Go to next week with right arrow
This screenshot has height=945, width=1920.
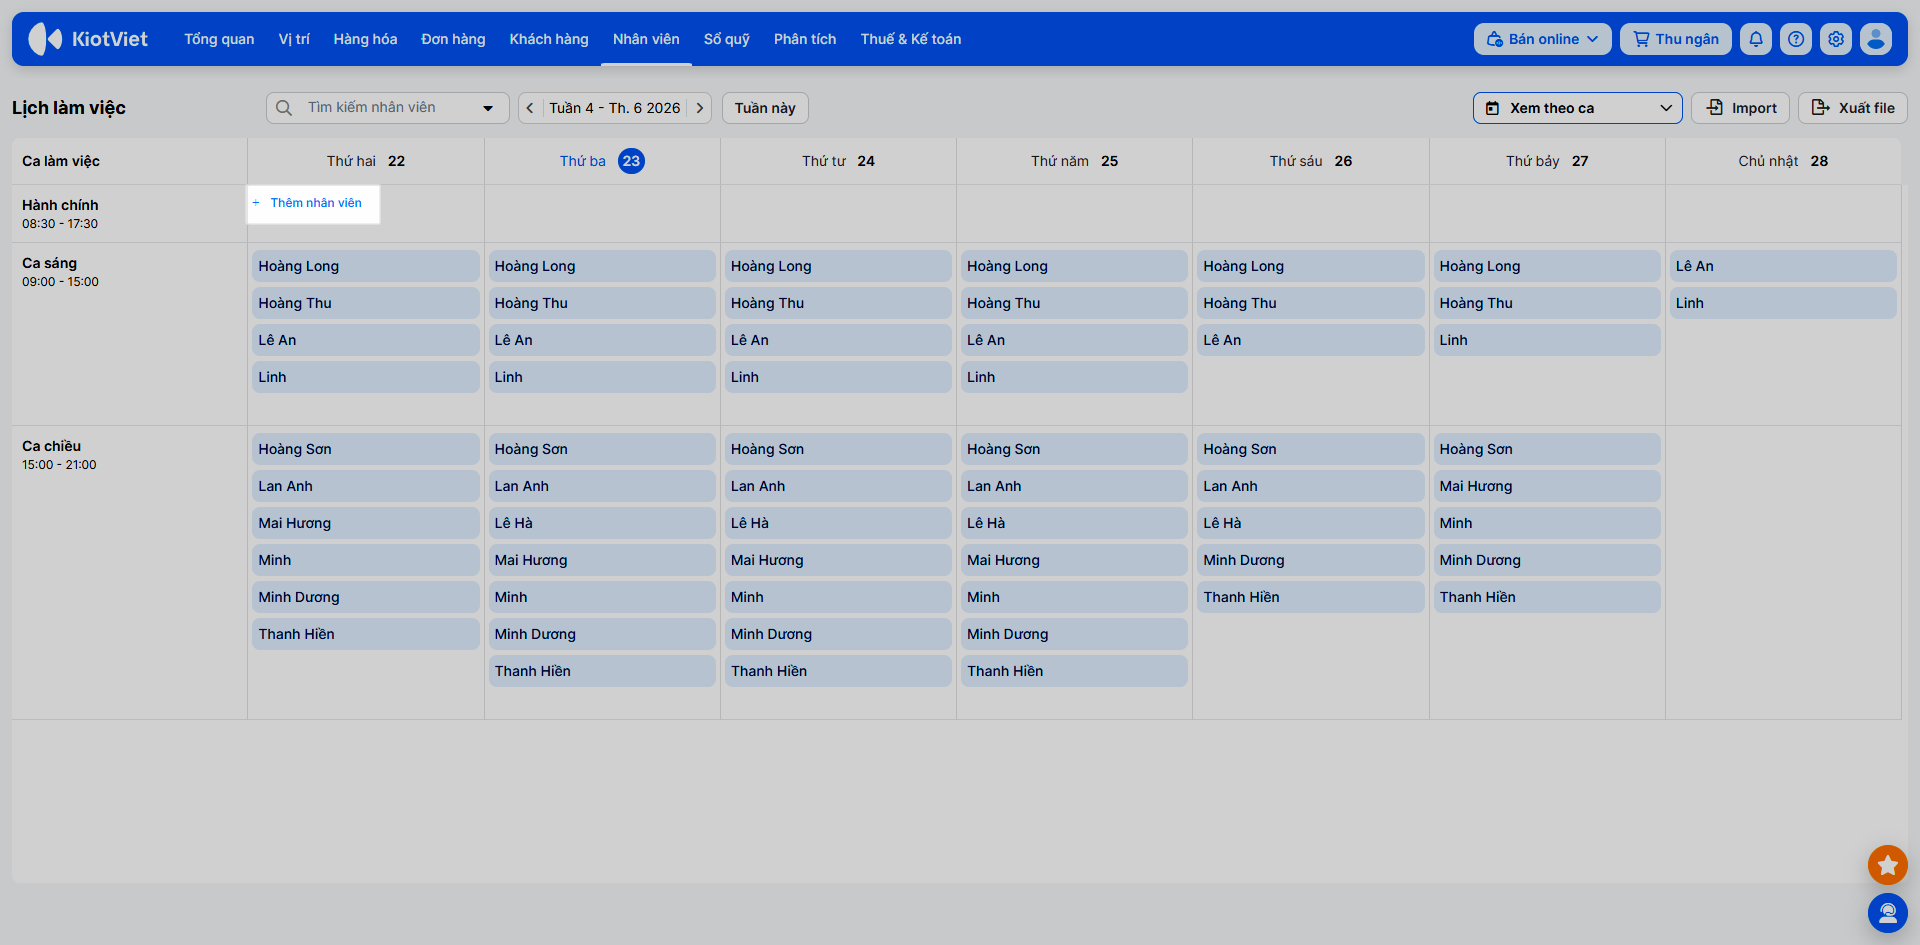tap(699, 108)
